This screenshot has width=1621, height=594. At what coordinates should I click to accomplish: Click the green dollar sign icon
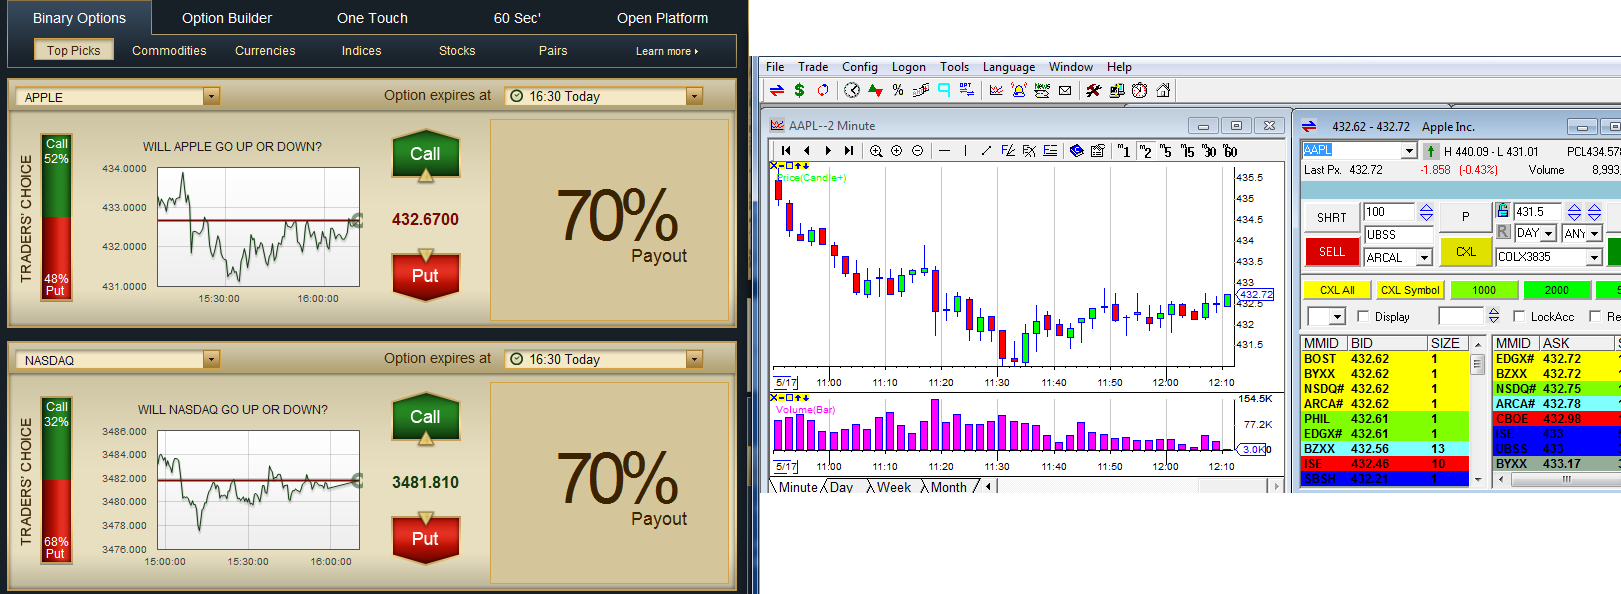(x=799, y=91)
